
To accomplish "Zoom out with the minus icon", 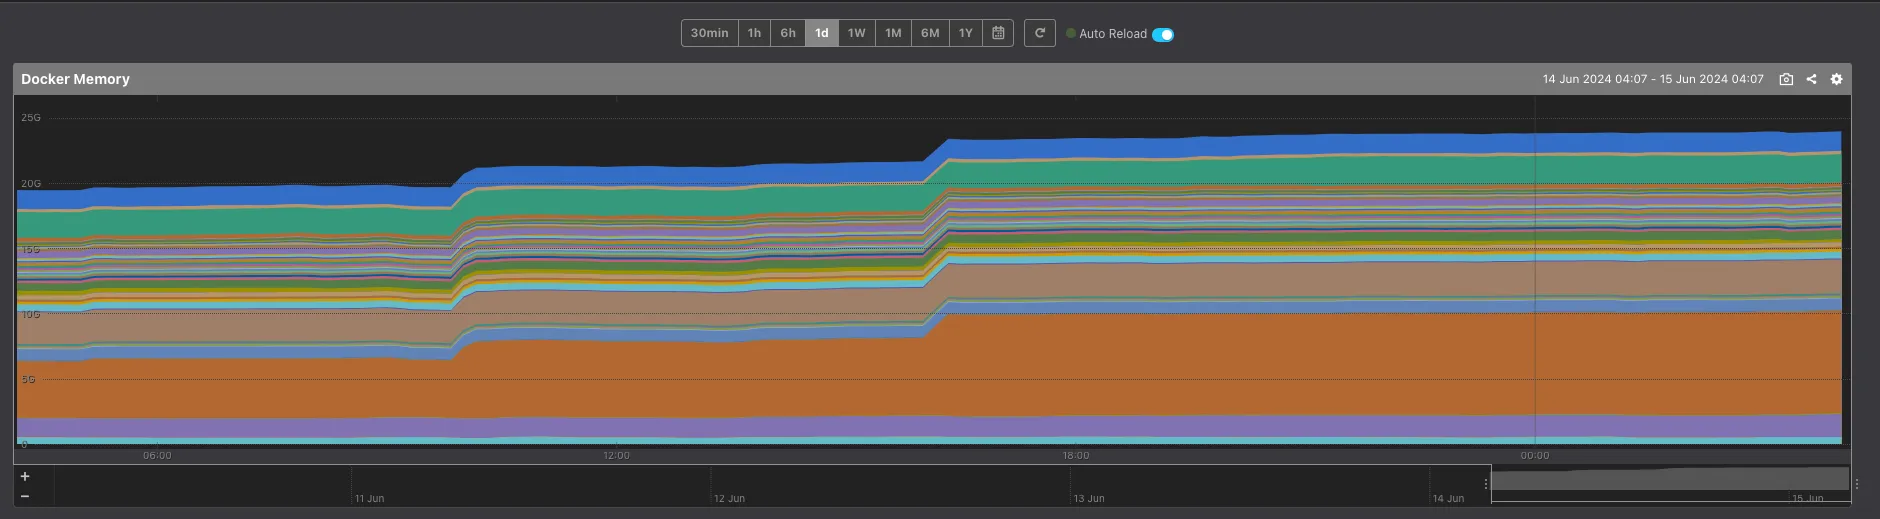I will [x=25, y=496].
